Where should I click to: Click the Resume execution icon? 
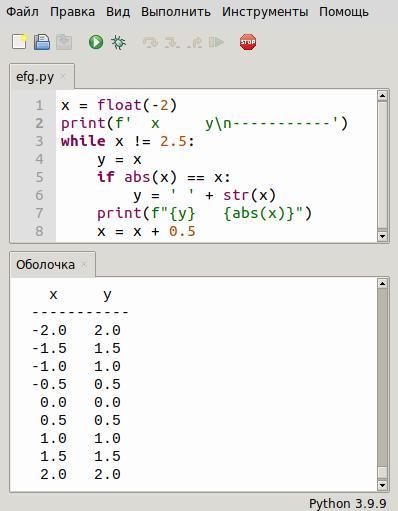pyautogui.click(x=216, y=42)
